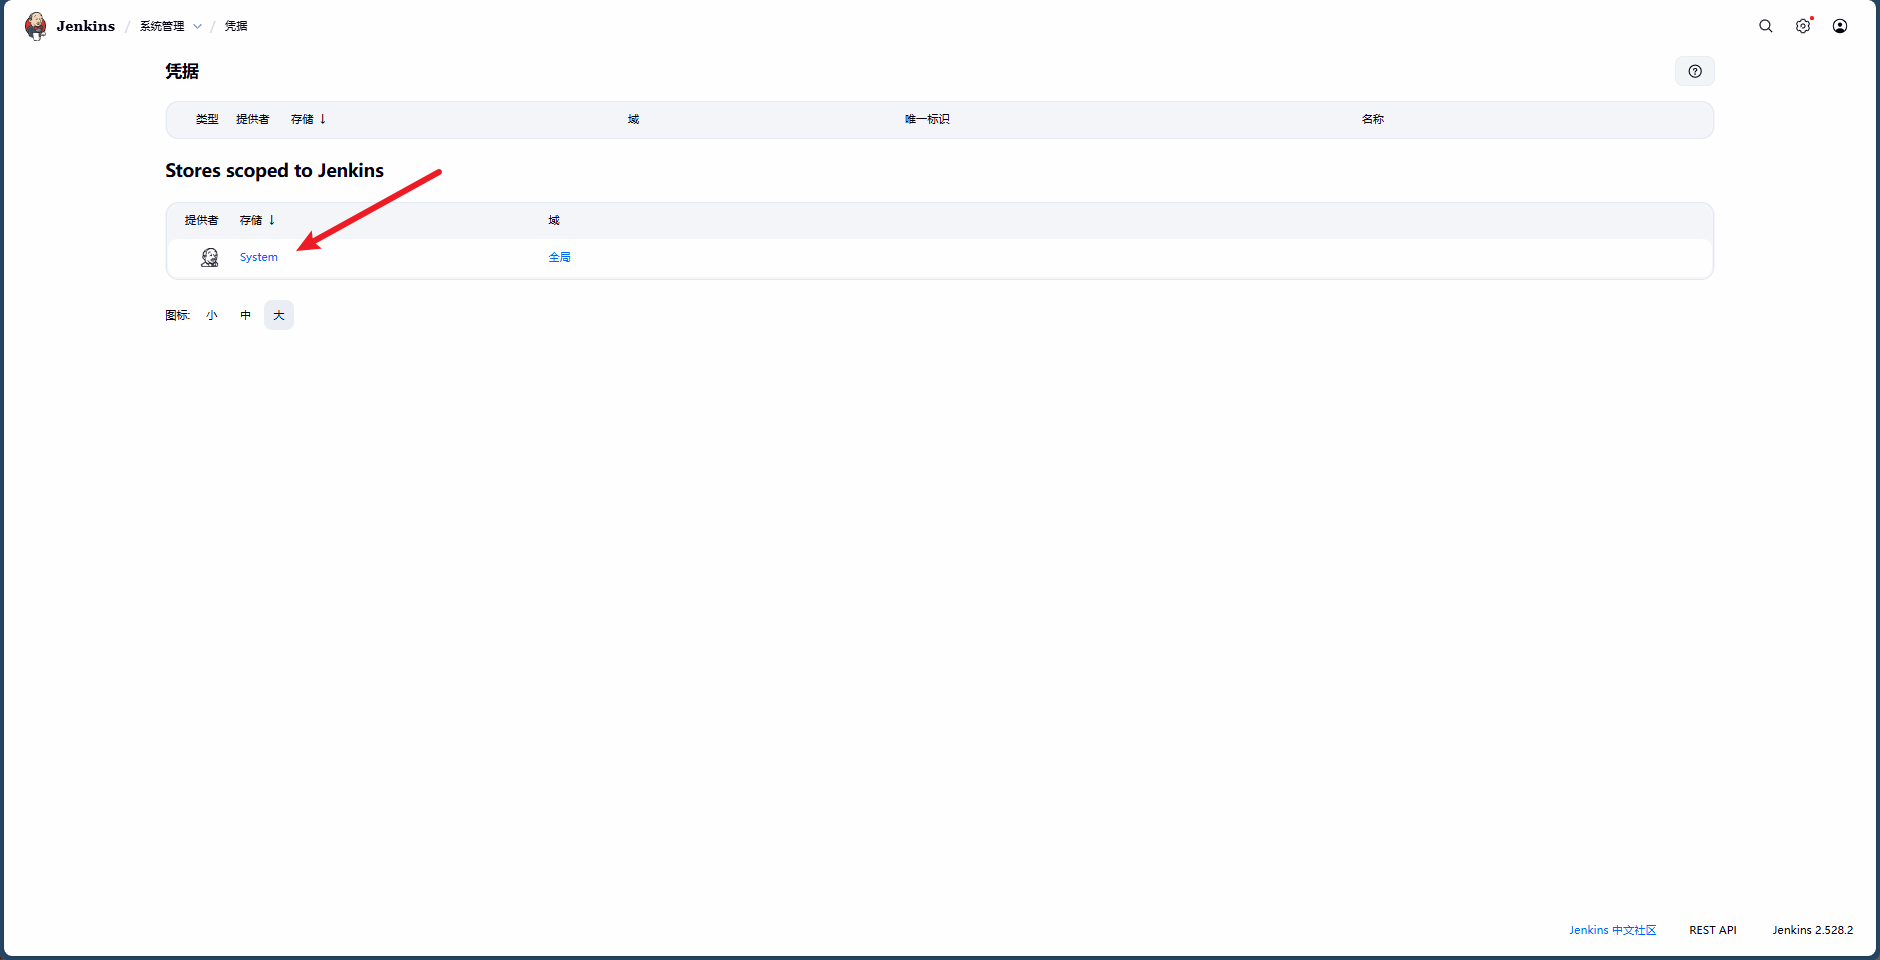
Task: Open the REST API footer link
Action: (x=1713, y=930)
